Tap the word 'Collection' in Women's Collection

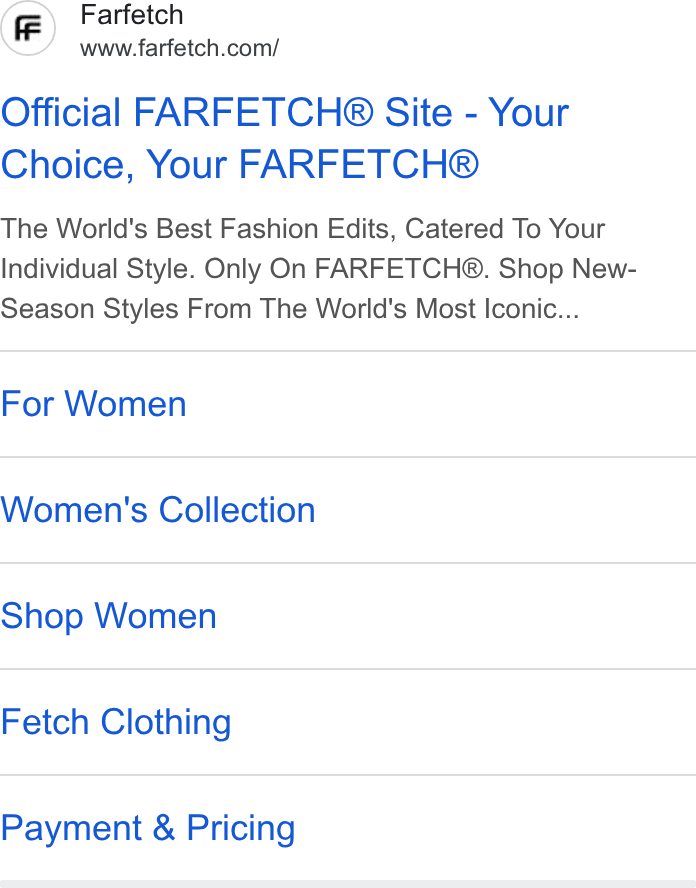coord(237,510)
